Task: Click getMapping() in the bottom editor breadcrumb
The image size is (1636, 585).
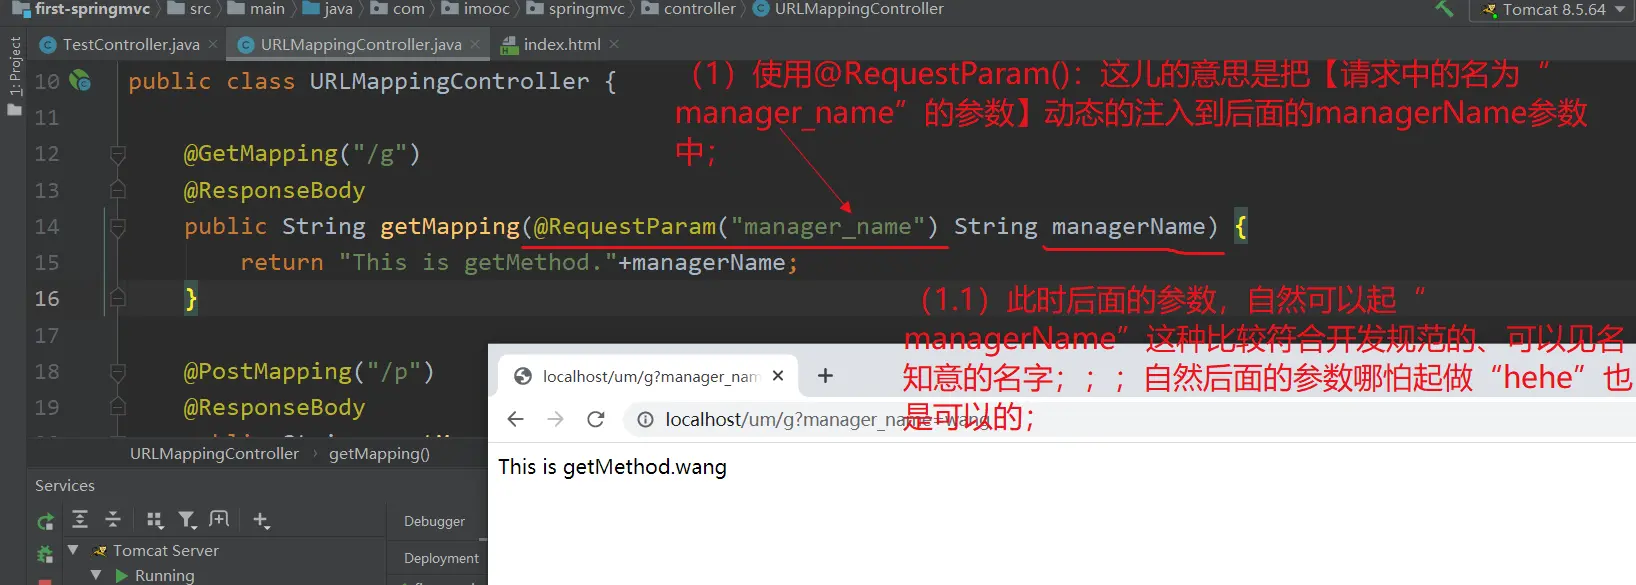Action: tap(379, 454)
